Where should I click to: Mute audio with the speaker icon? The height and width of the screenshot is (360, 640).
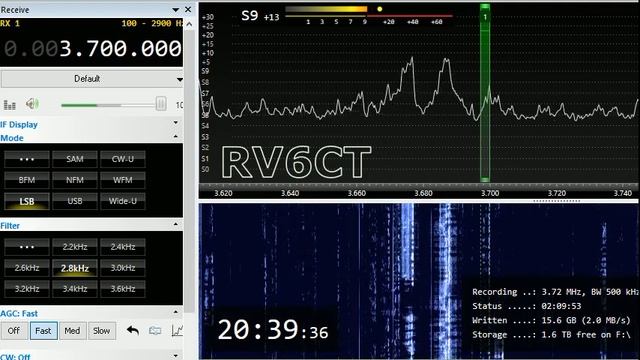click(32, 104)
